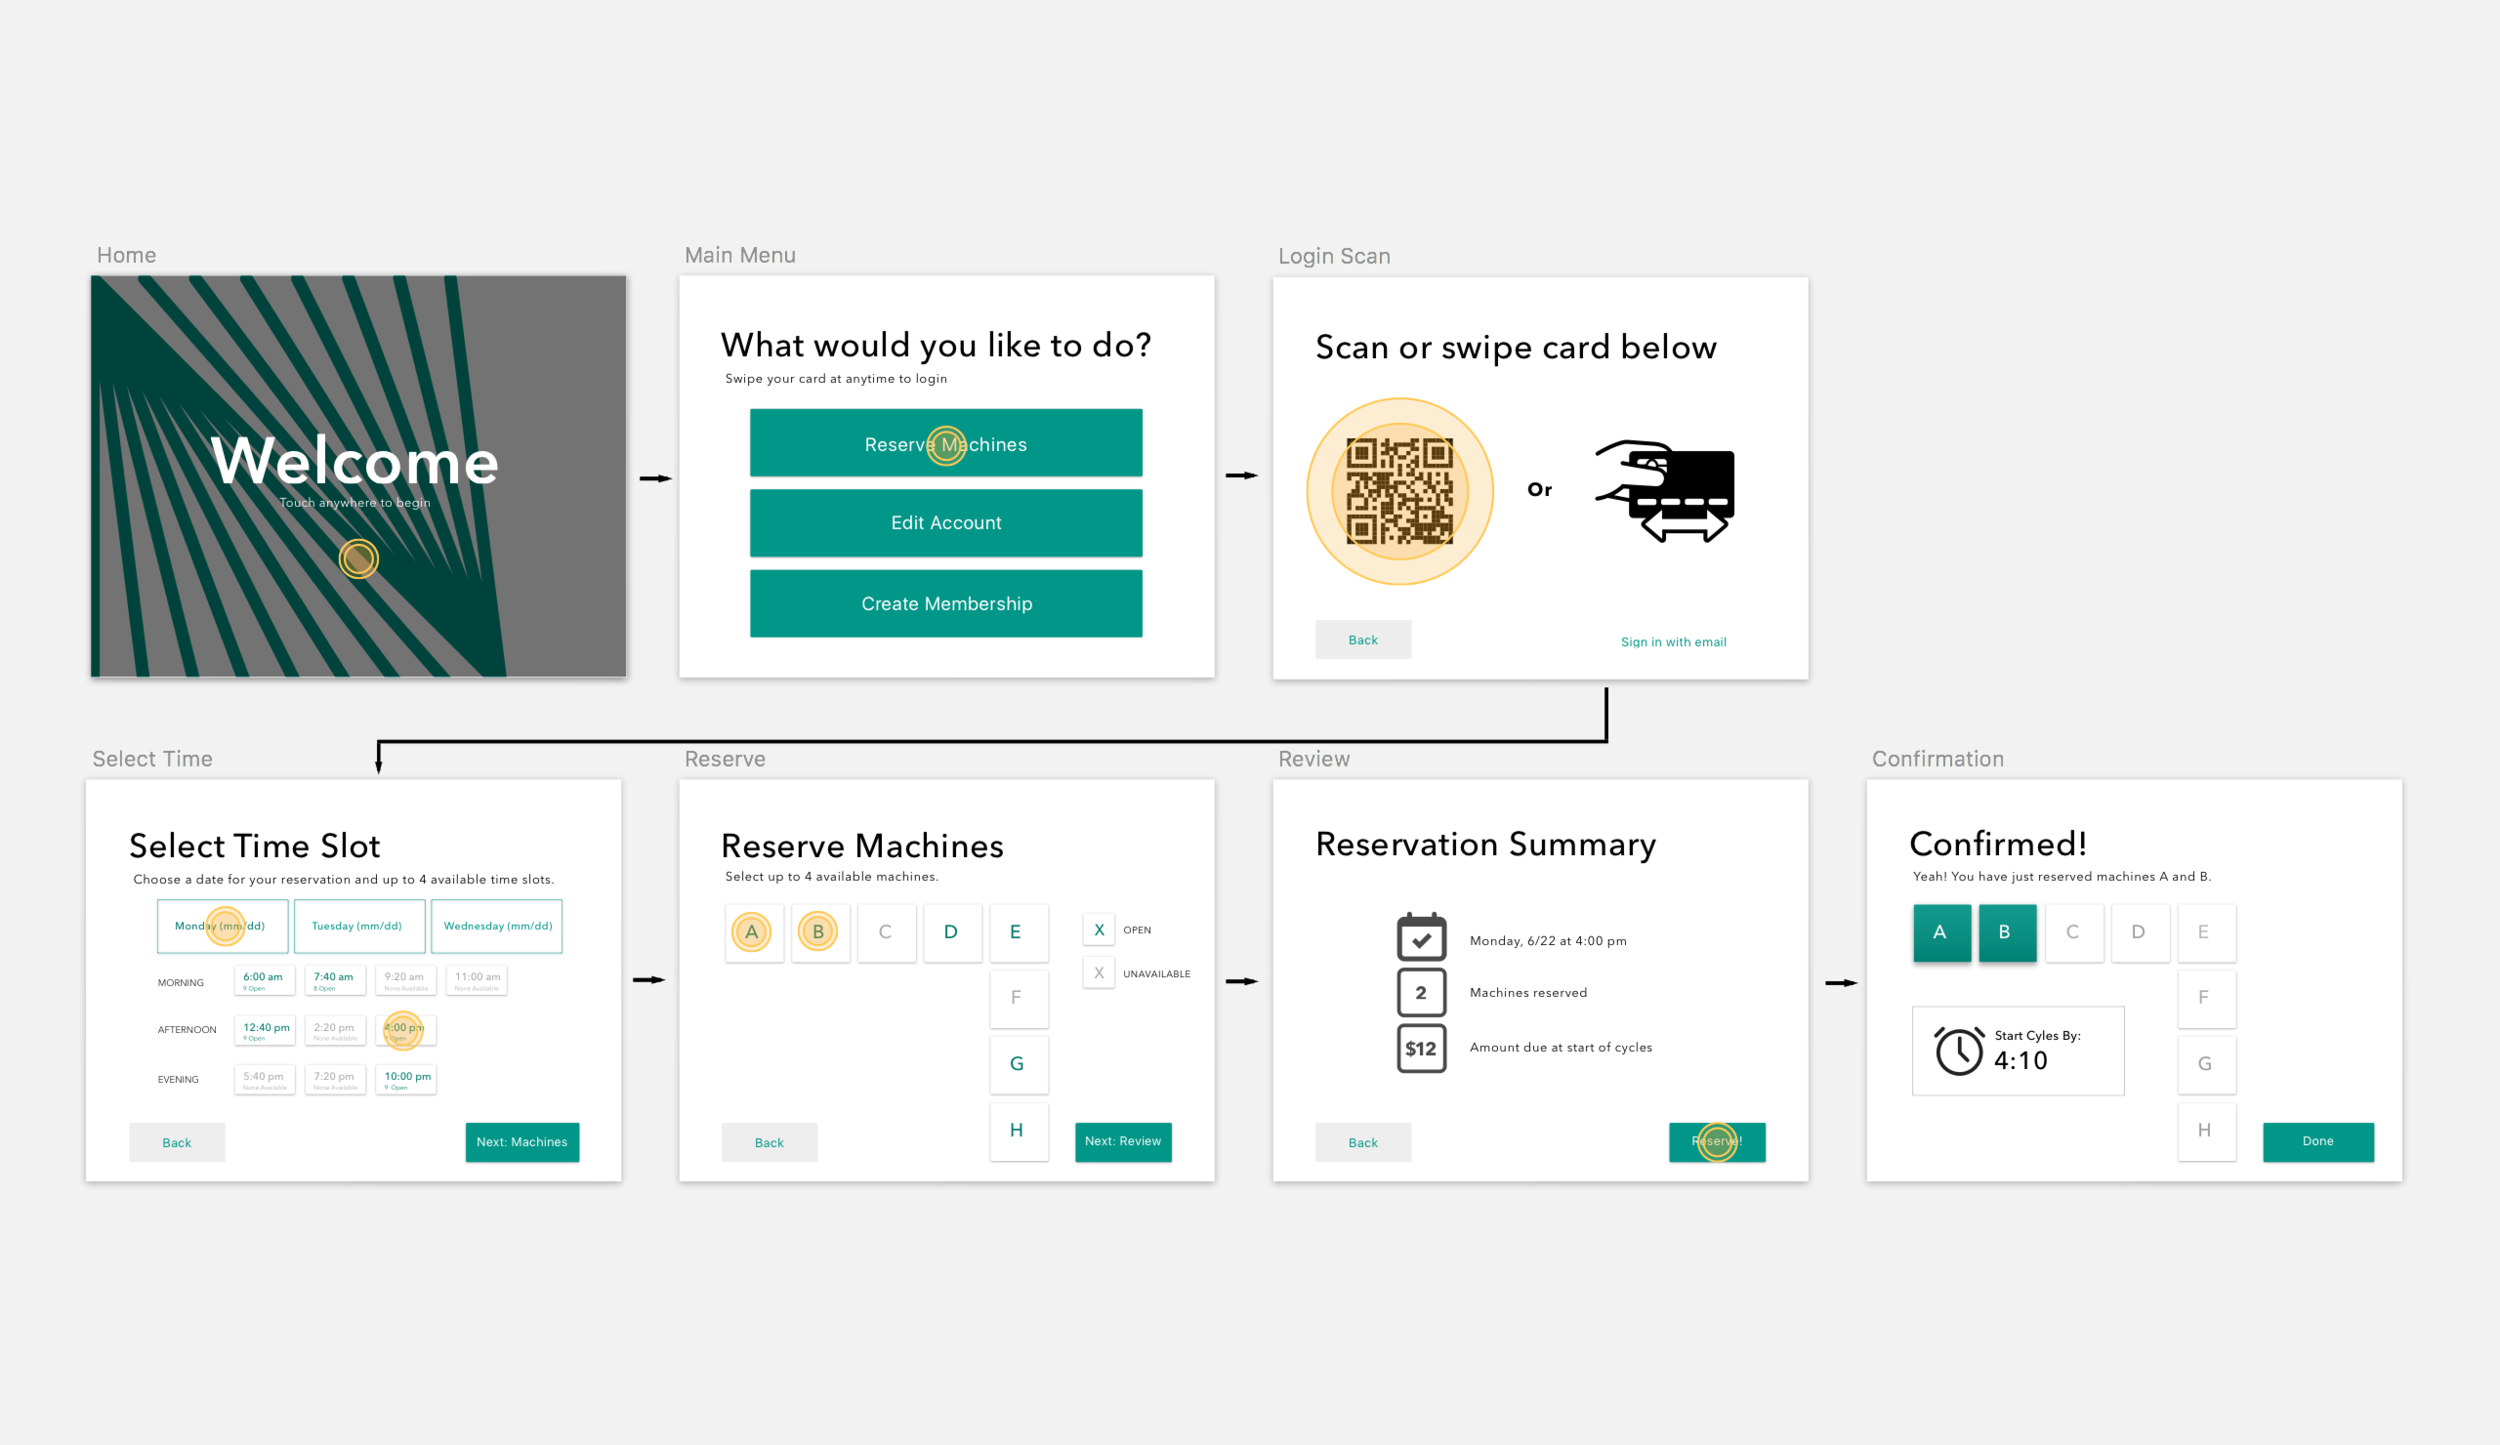Click Reserve Machines button on Main Menu
Screen dimensions: 2500x1445
click(x=949, y=444)
